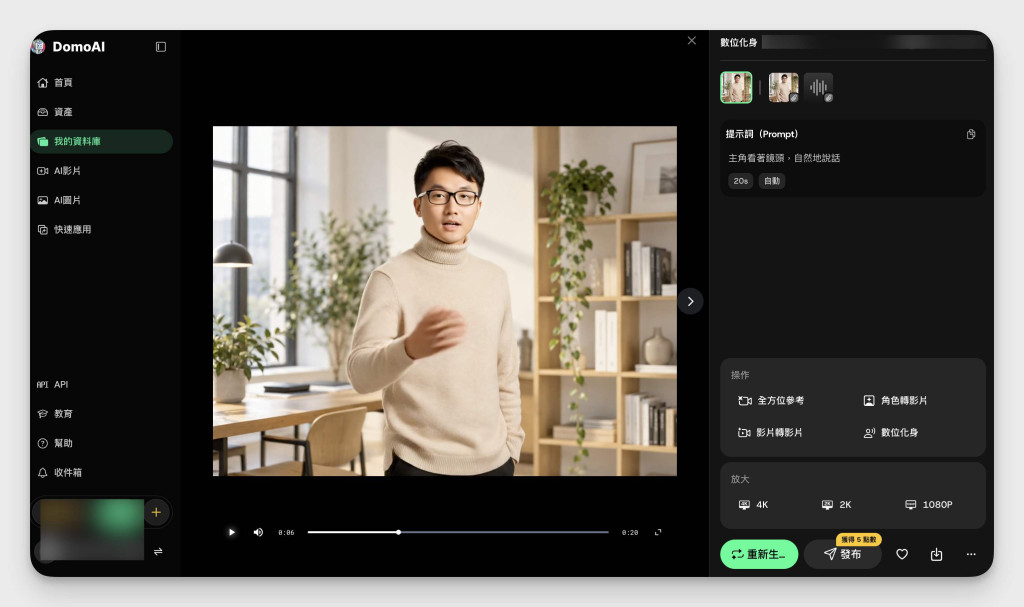Enter fullscreen video mode

point(658,533)
